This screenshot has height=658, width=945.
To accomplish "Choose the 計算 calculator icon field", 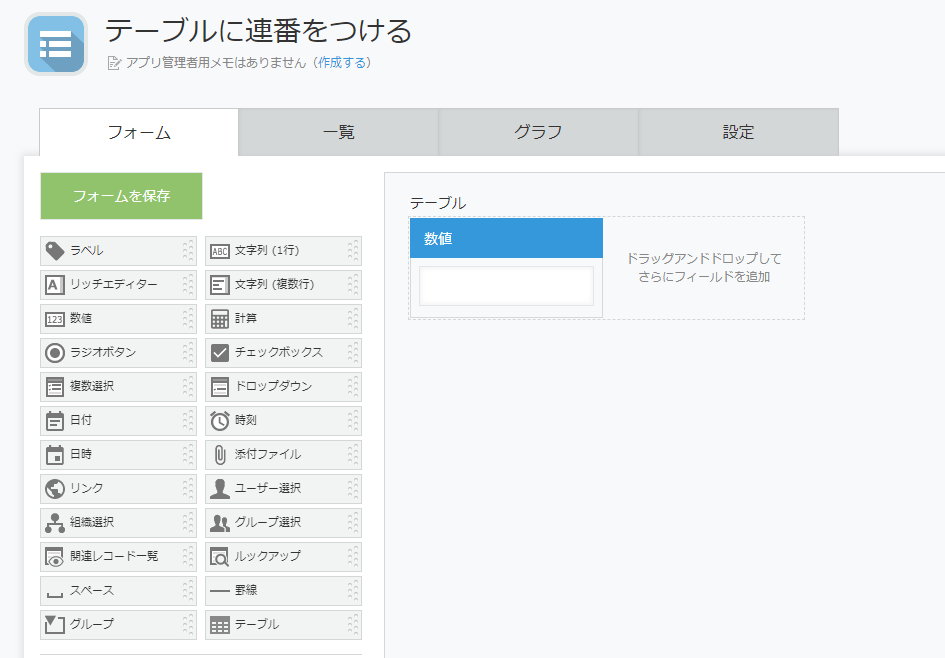I will tap(220, 319).
